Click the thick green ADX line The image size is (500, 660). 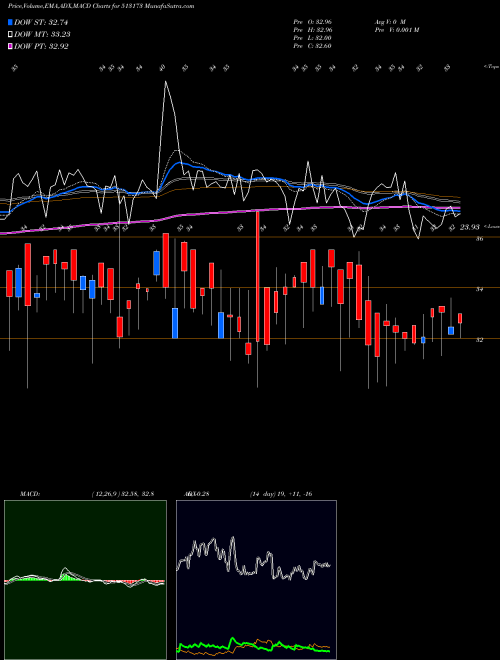(253, 645)
